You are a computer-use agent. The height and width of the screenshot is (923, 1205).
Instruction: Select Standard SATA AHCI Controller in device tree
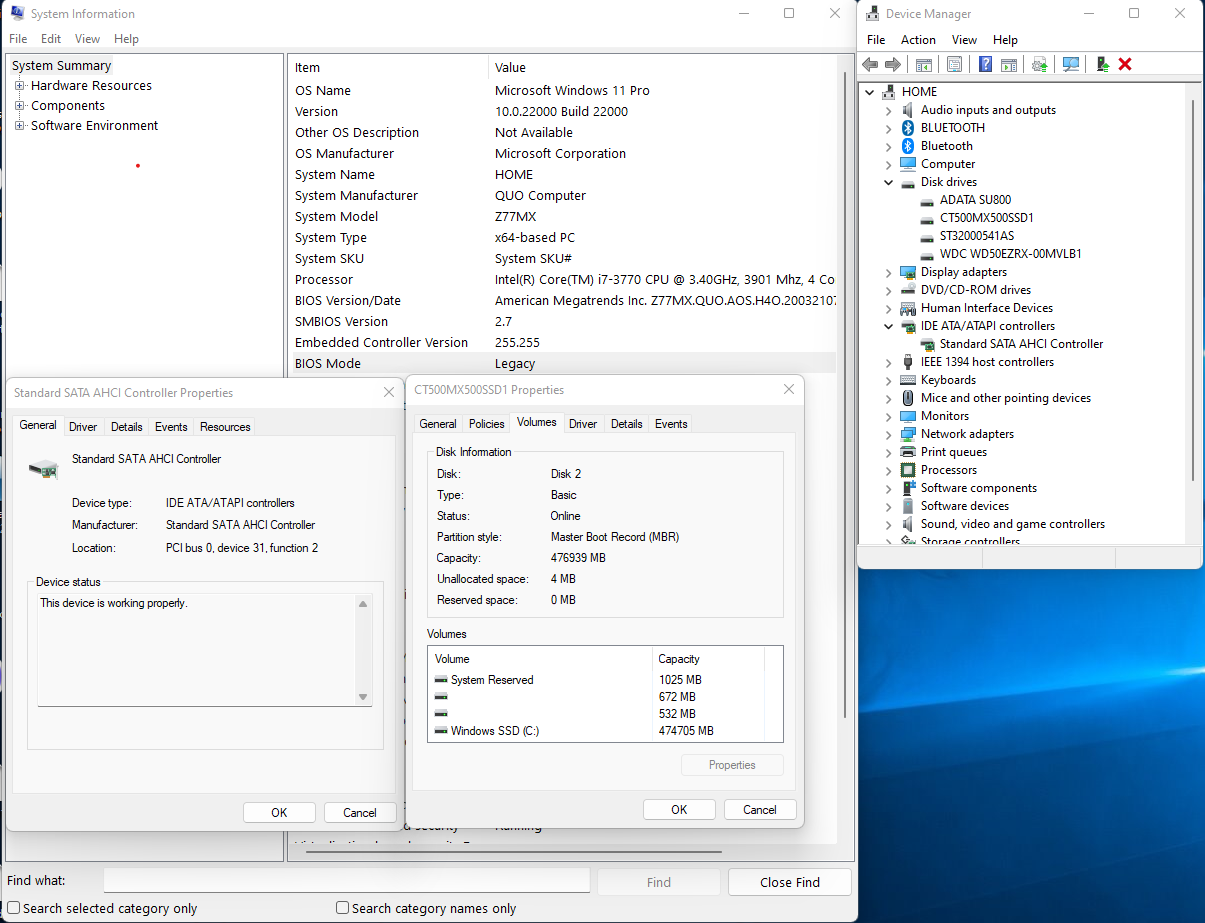click(x=1021, y=344)
